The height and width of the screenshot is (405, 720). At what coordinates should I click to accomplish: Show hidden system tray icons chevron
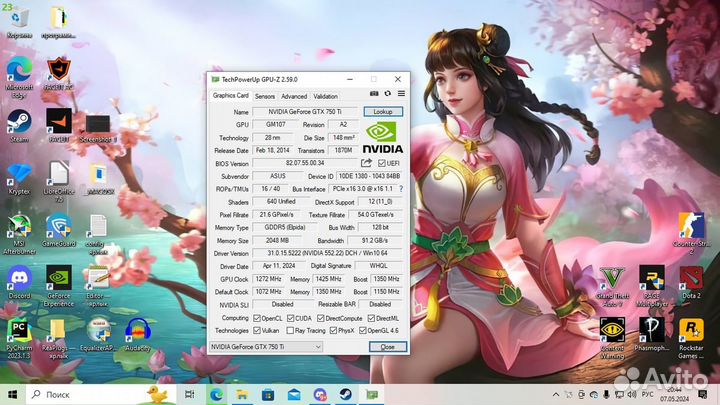pos(556,394)
